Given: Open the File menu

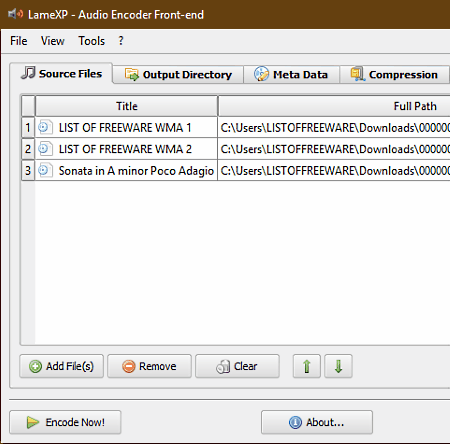Looking at the screenshot, I should click(x=19, y=41).
